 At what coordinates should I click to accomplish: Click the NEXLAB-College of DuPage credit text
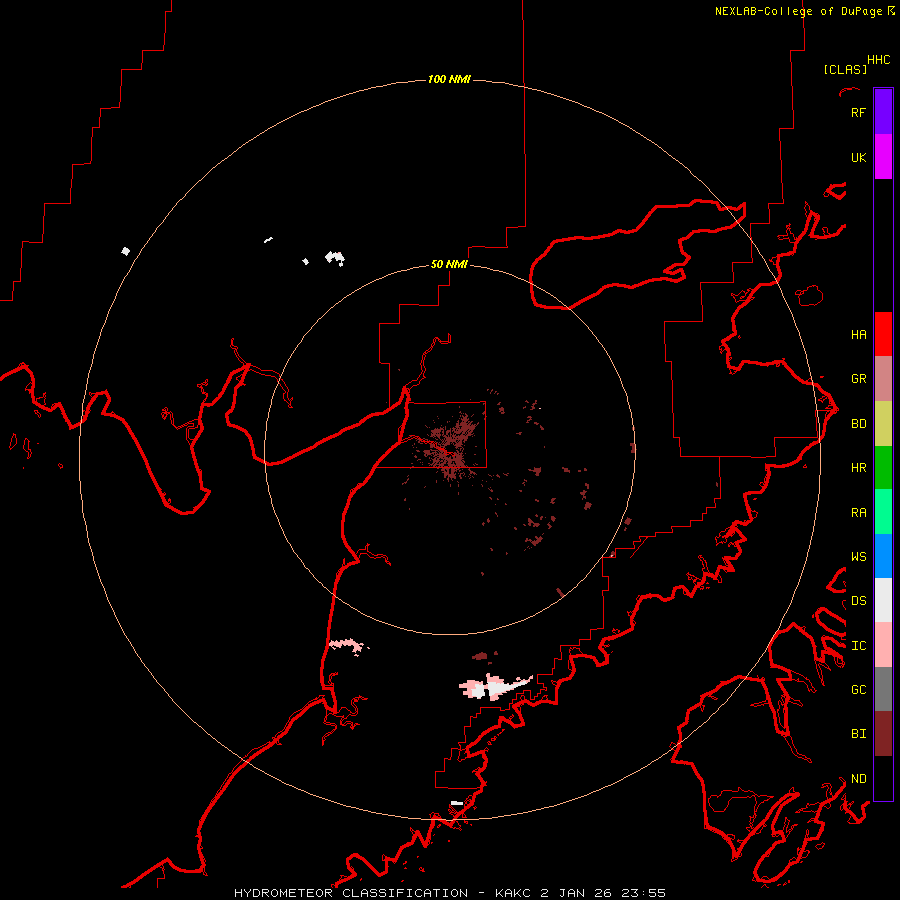[x=798, y=11]
